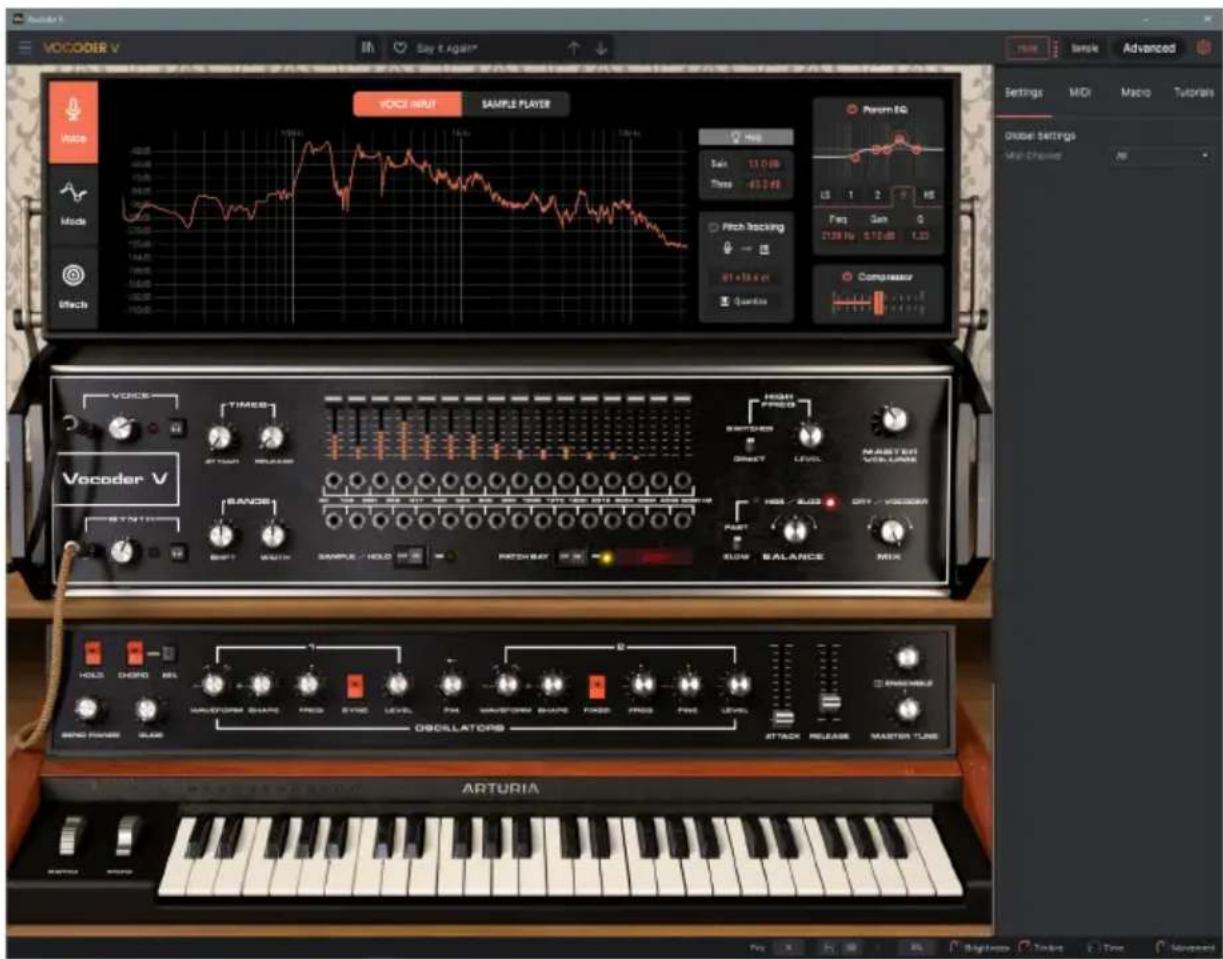This screenshot has width=1223, height=959.
Task: Click the Synth level knob
Action: pos(123,551)
